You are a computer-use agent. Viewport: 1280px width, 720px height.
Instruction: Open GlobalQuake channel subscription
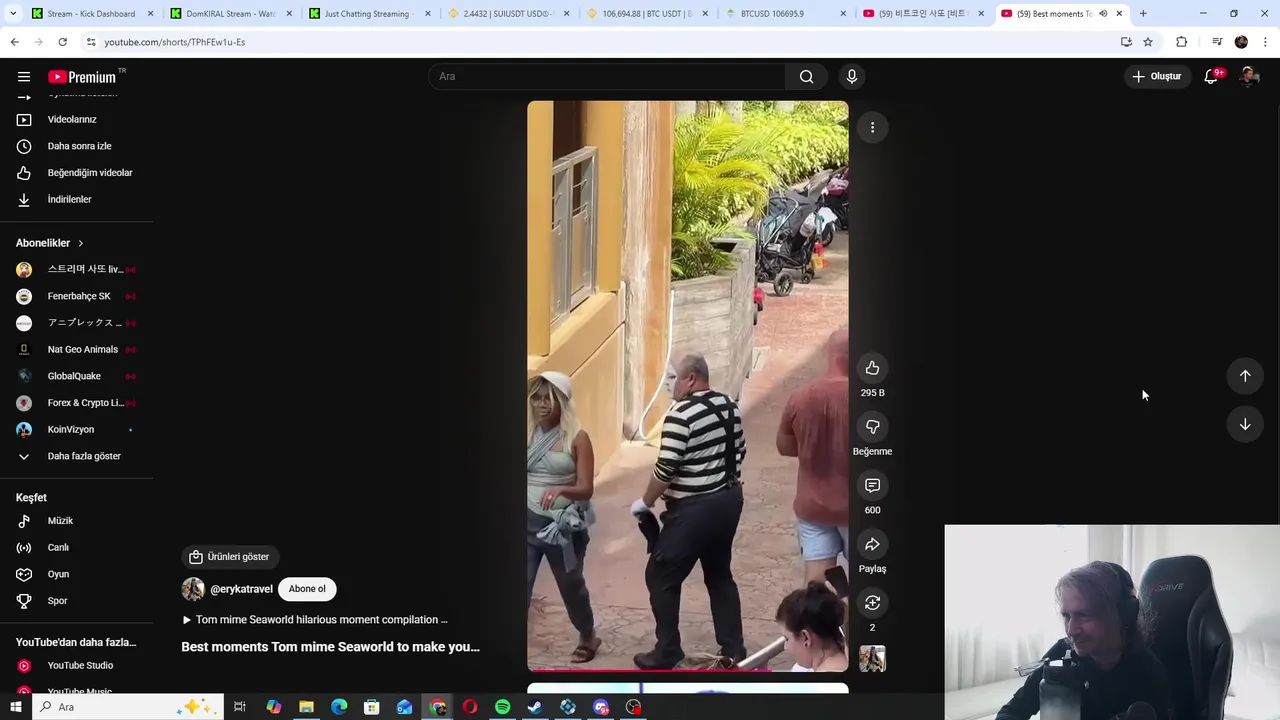click(77, 376)
